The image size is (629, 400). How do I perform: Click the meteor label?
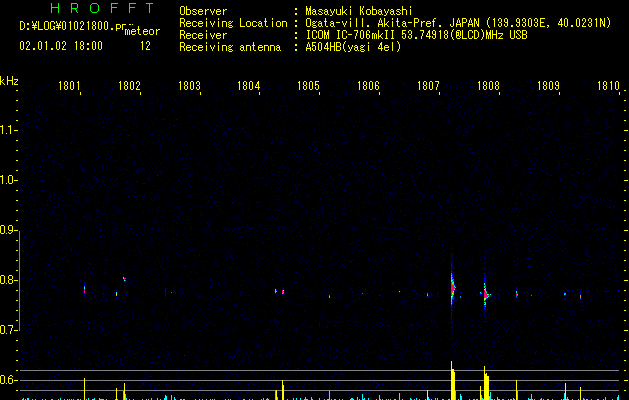[x=142, y=31]
